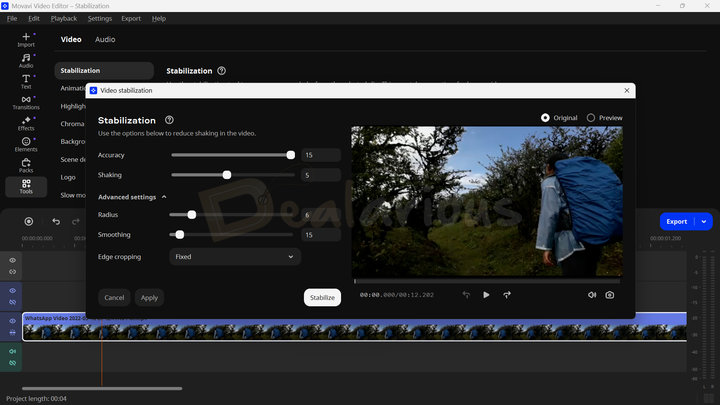Click the Stabilize button

(x=322, y=297)
